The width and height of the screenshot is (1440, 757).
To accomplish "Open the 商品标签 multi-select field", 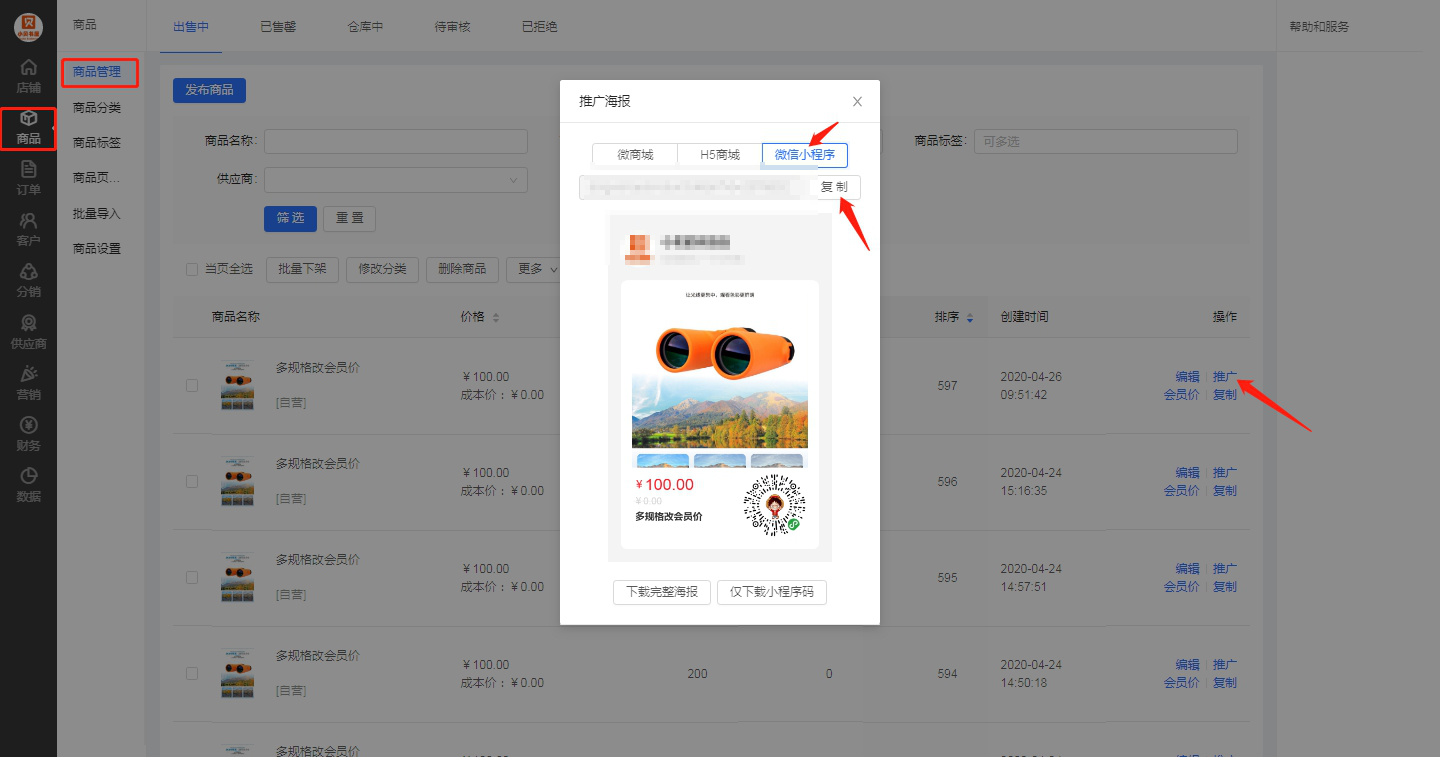I will tap(1105, 142).
